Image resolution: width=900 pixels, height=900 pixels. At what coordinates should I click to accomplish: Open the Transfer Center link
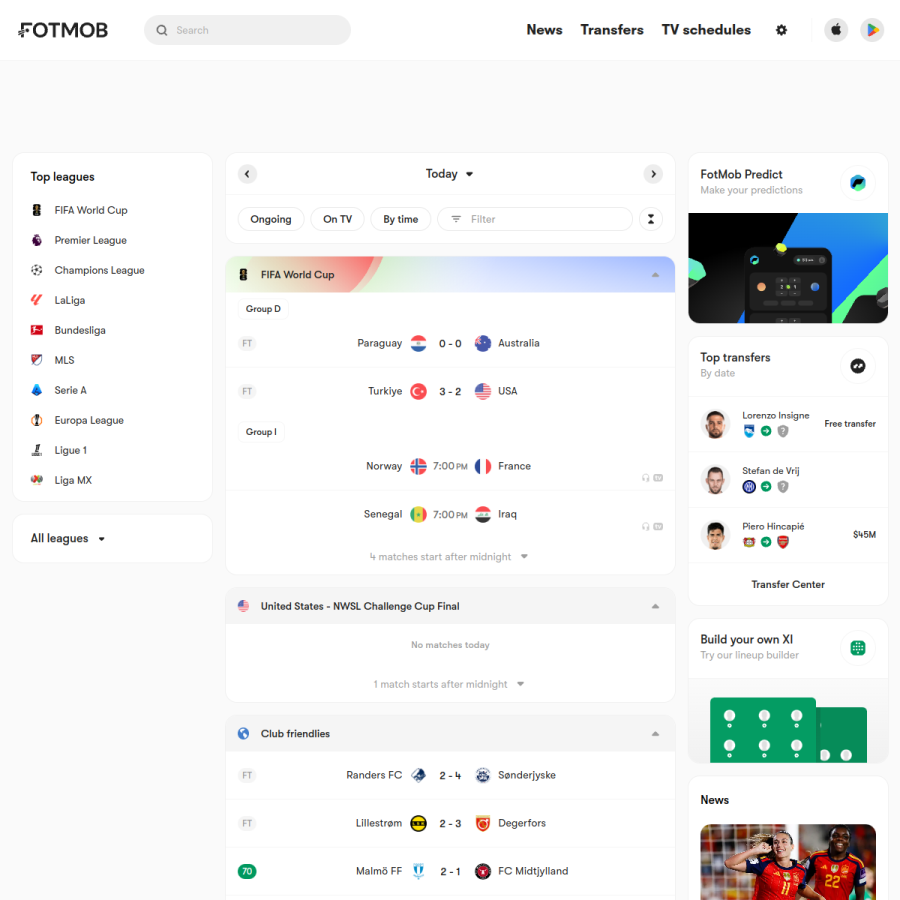click(x=788, y=584)
